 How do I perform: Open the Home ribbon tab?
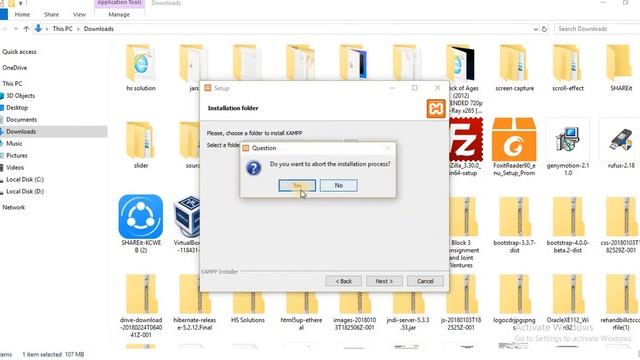22,14
